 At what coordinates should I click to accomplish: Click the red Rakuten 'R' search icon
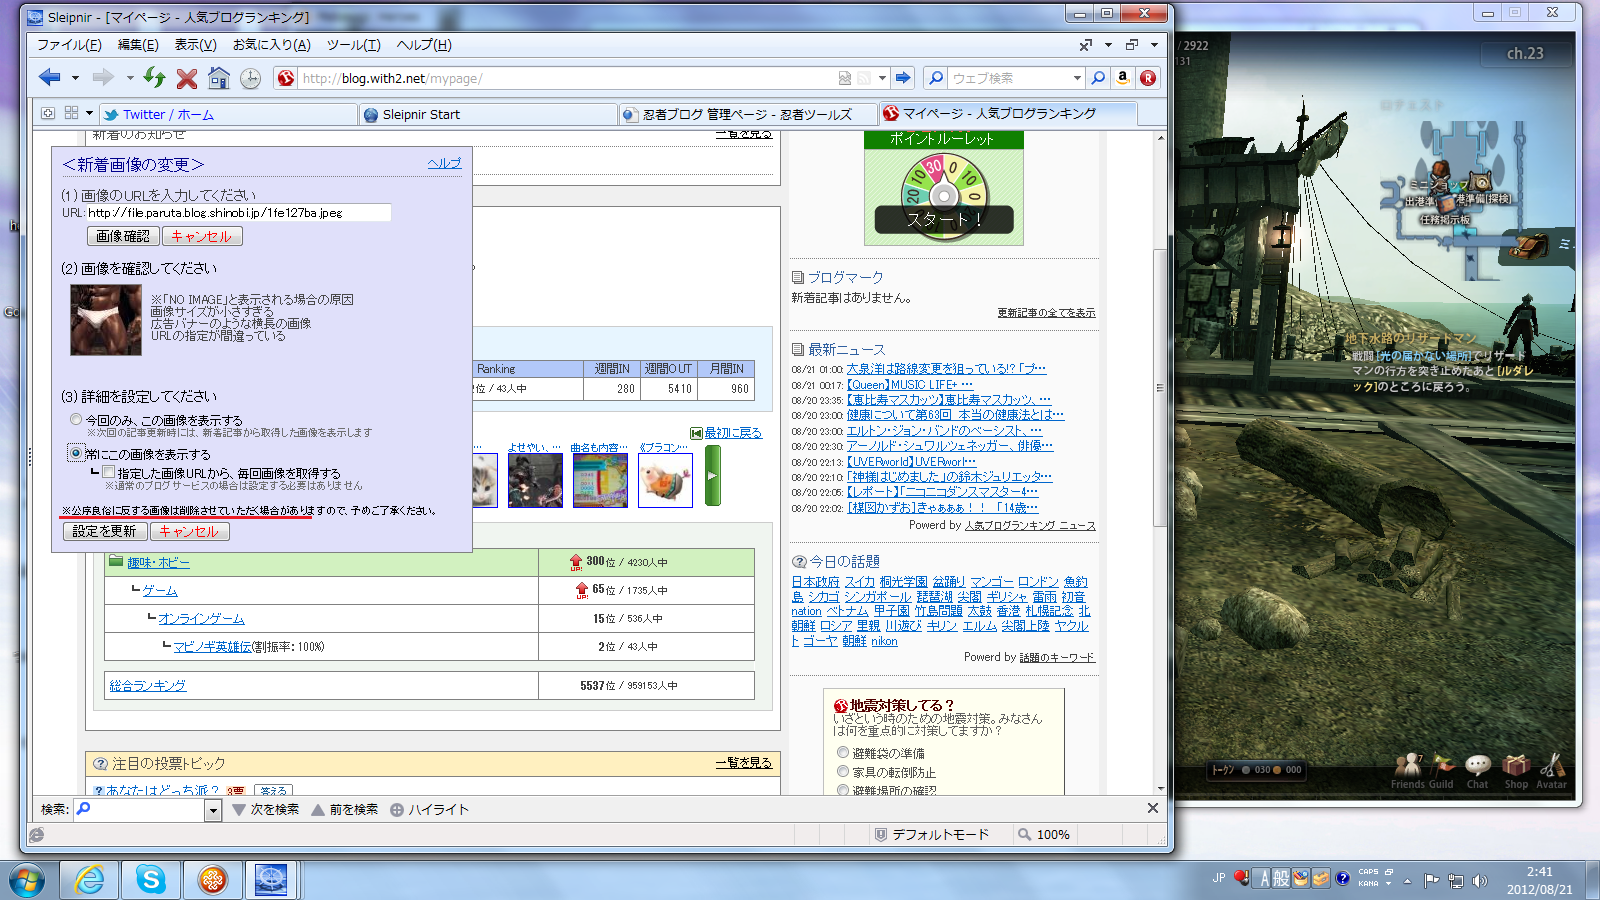1148,78
